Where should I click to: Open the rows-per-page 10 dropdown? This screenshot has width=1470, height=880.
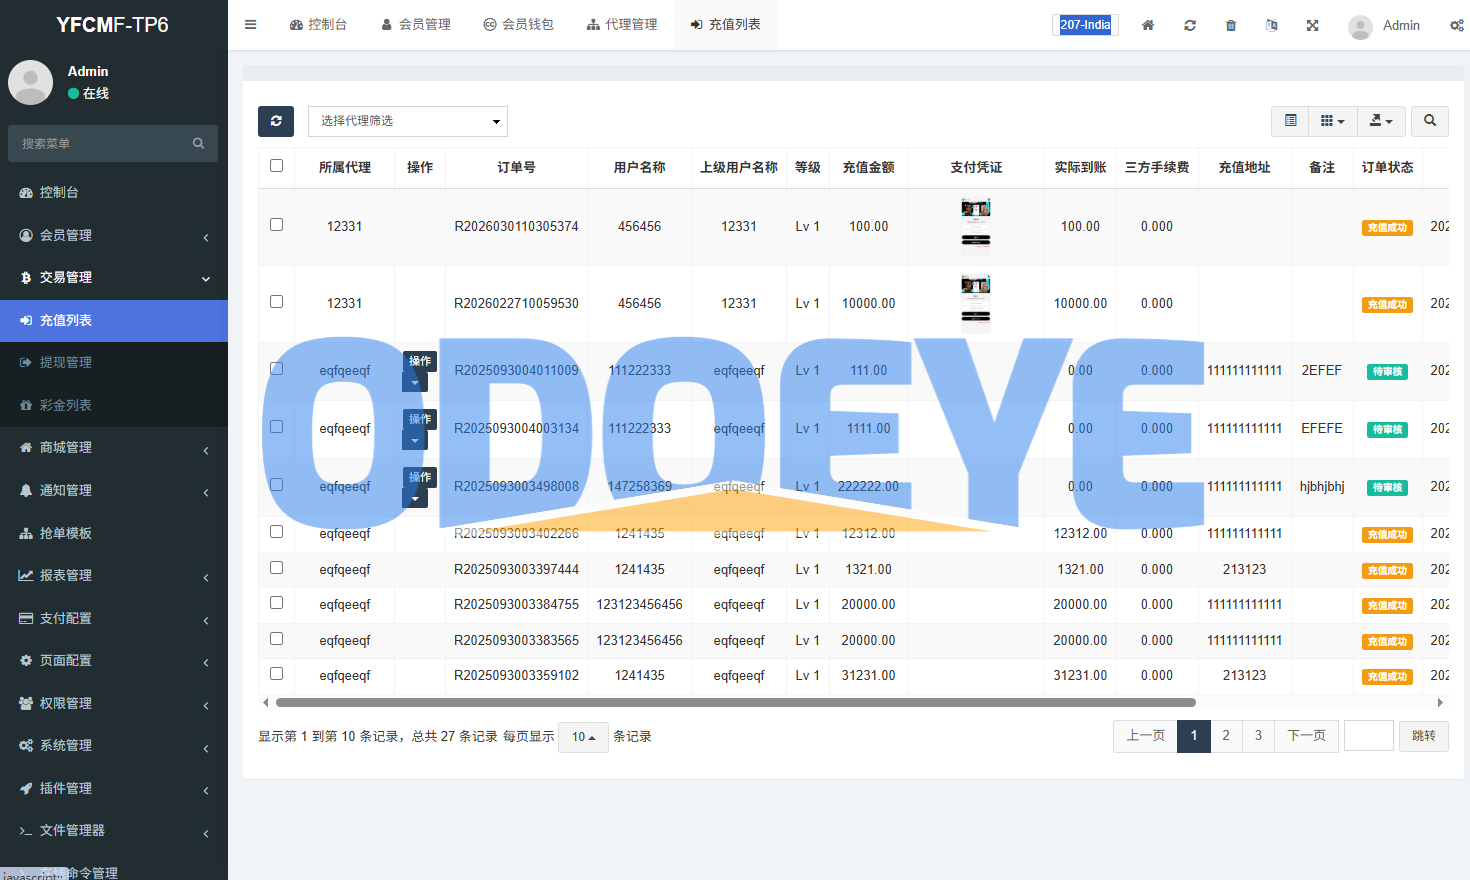(583, 737)
